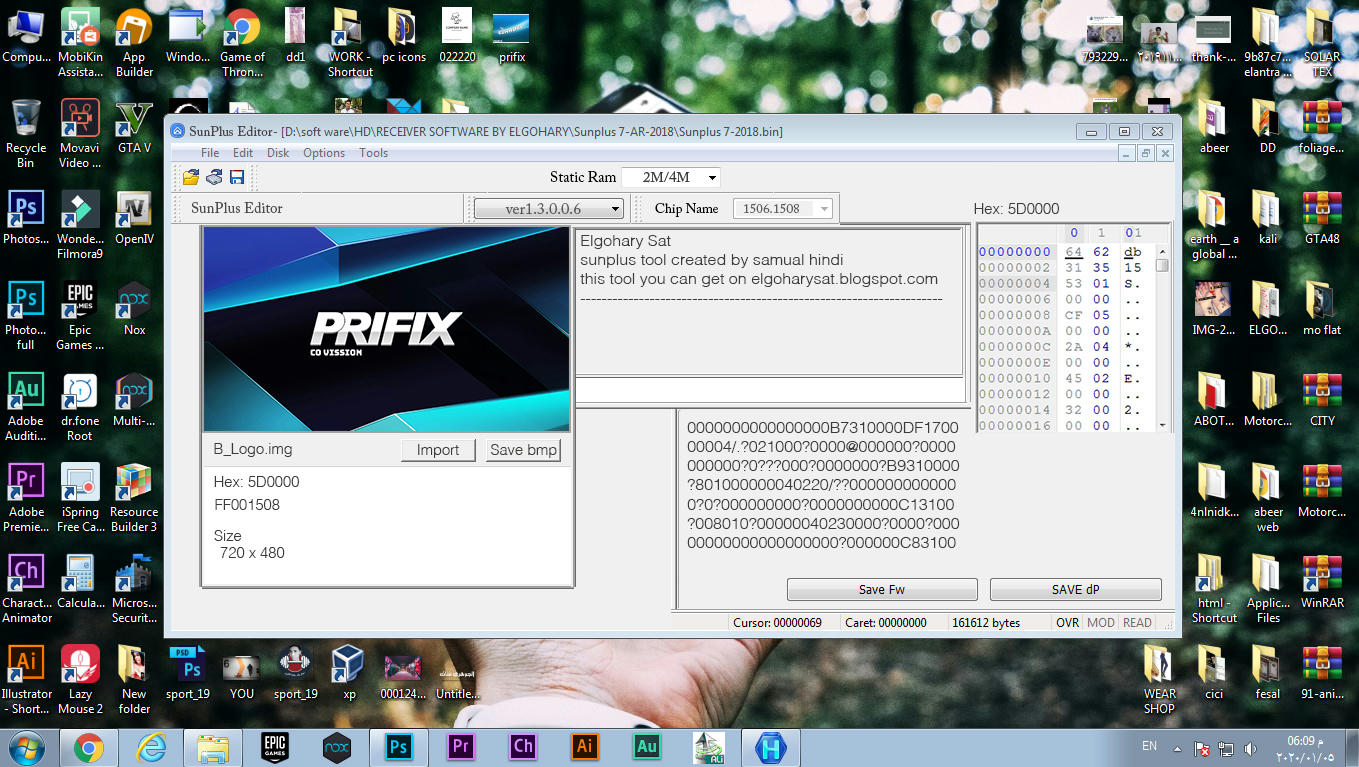Click the 161612 bytes status bar entry
The image size is (1359, 767).
point(986,622)
